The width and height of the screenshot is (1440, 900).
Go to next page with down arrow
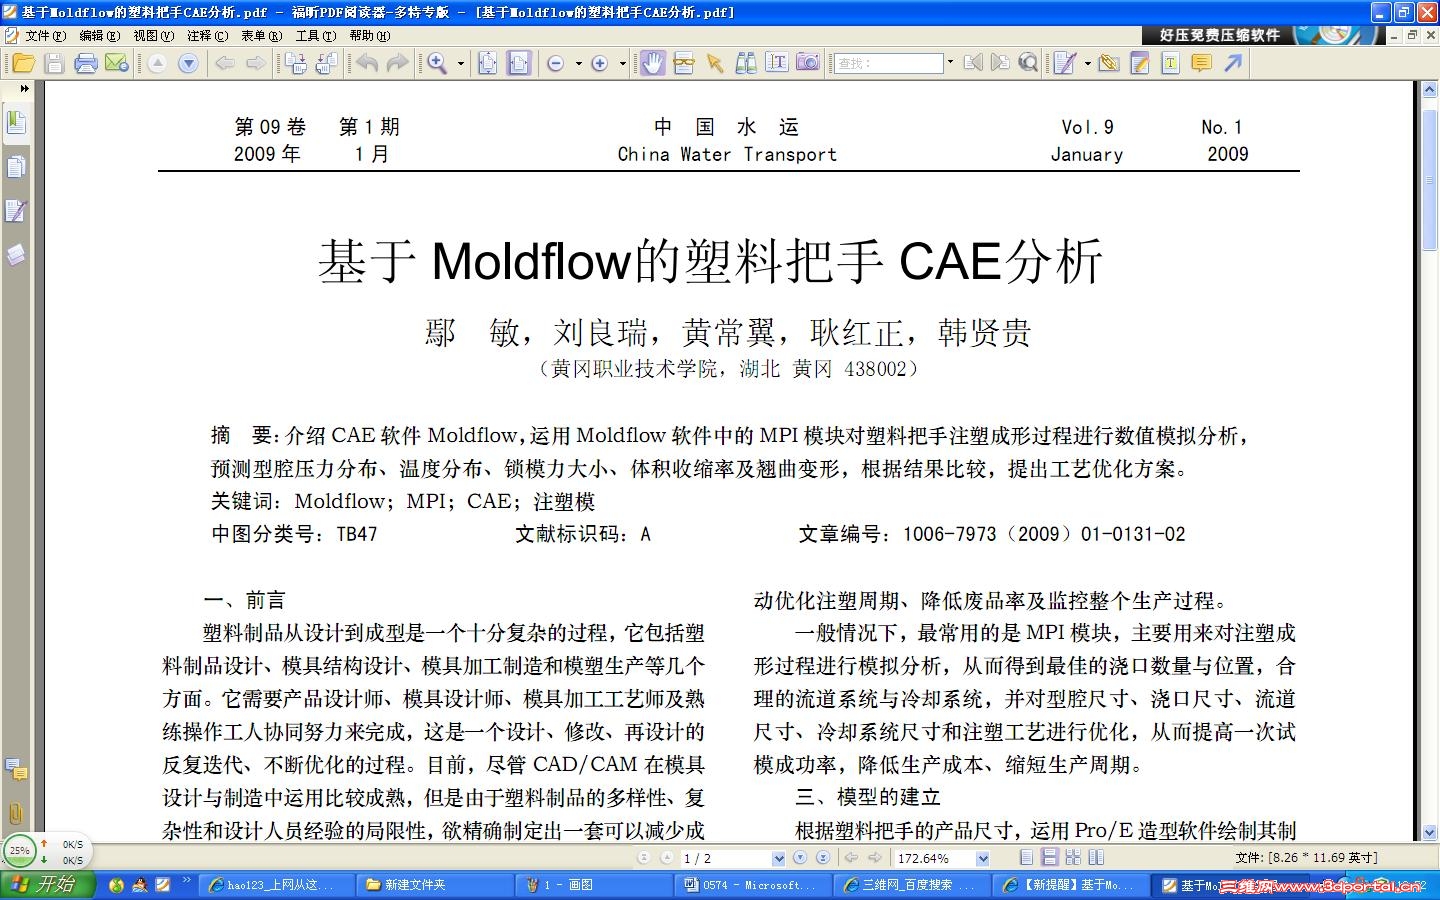188,63
